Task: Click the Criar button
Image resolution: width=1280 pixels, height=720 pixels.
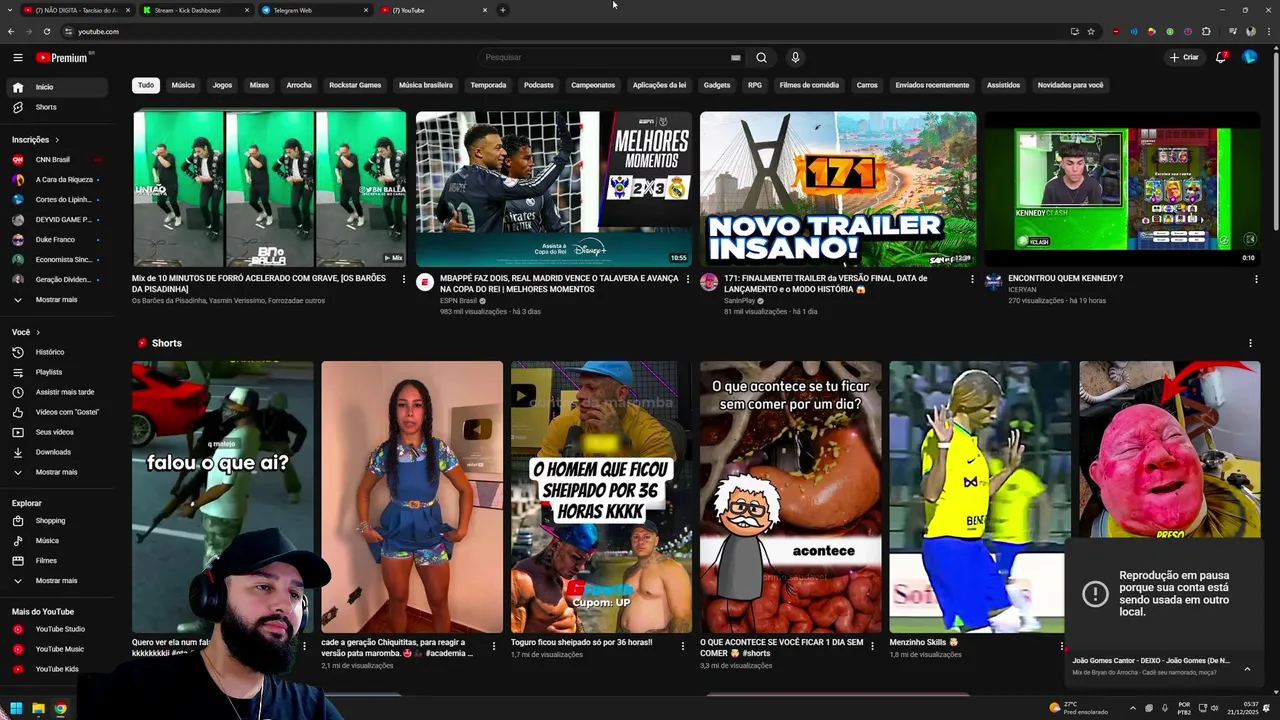Action: pyautogui.click(x=1184, y=57)
